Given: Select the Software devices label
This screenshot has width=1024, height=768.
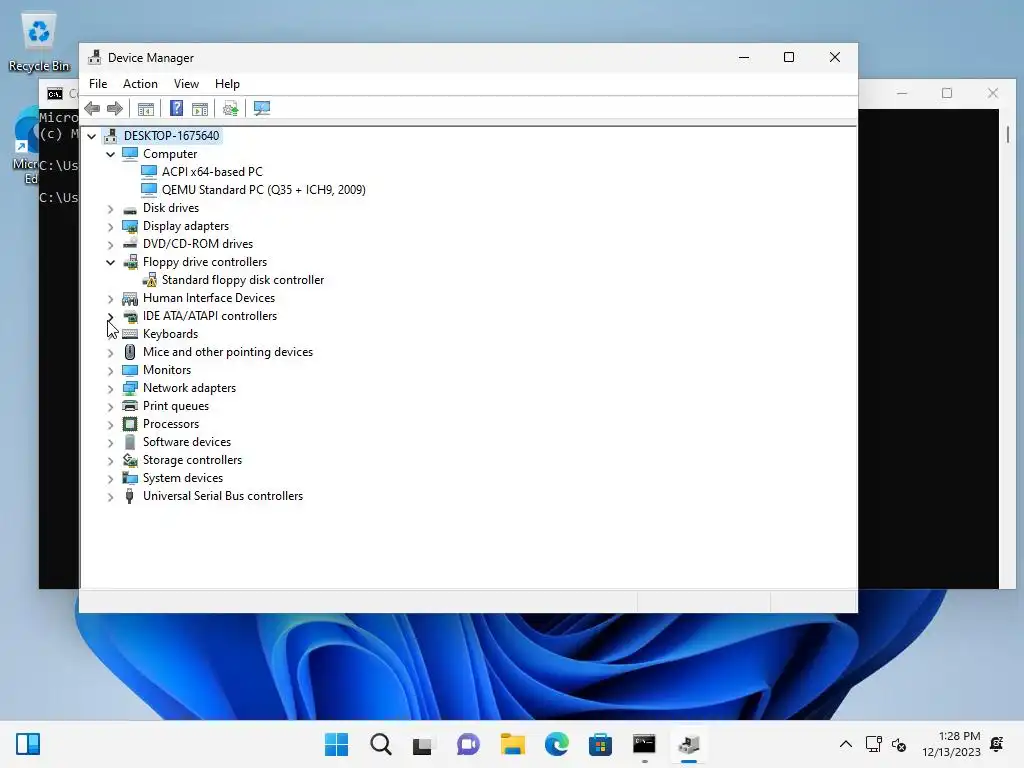Looking at the screenshot, I should pyautogui.click(x=187, y=442).
